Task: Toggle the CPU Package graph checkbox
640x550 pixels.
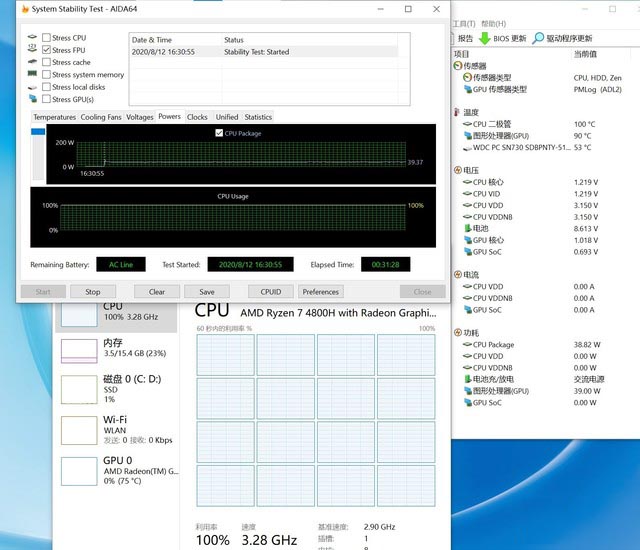Action: coord(219,133)
